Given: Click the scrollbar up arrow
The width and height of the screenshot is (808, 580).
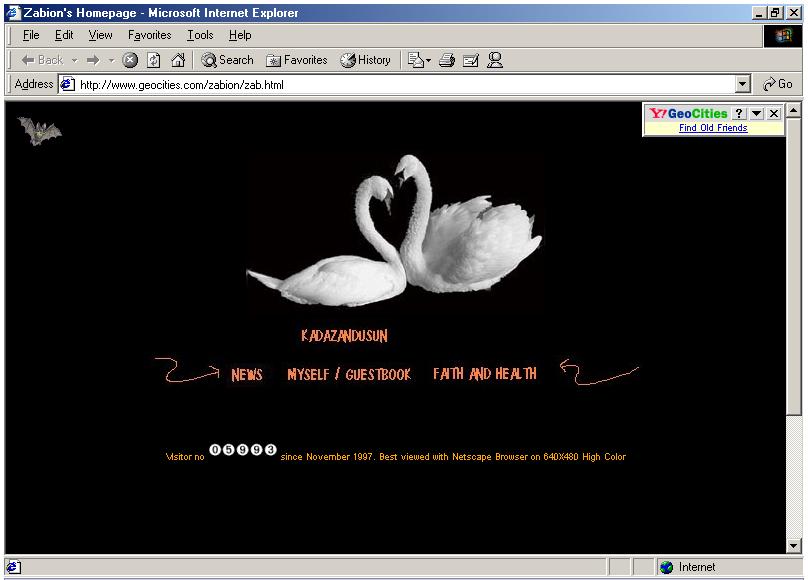Looking at the screenshot, I should point(794,110).
